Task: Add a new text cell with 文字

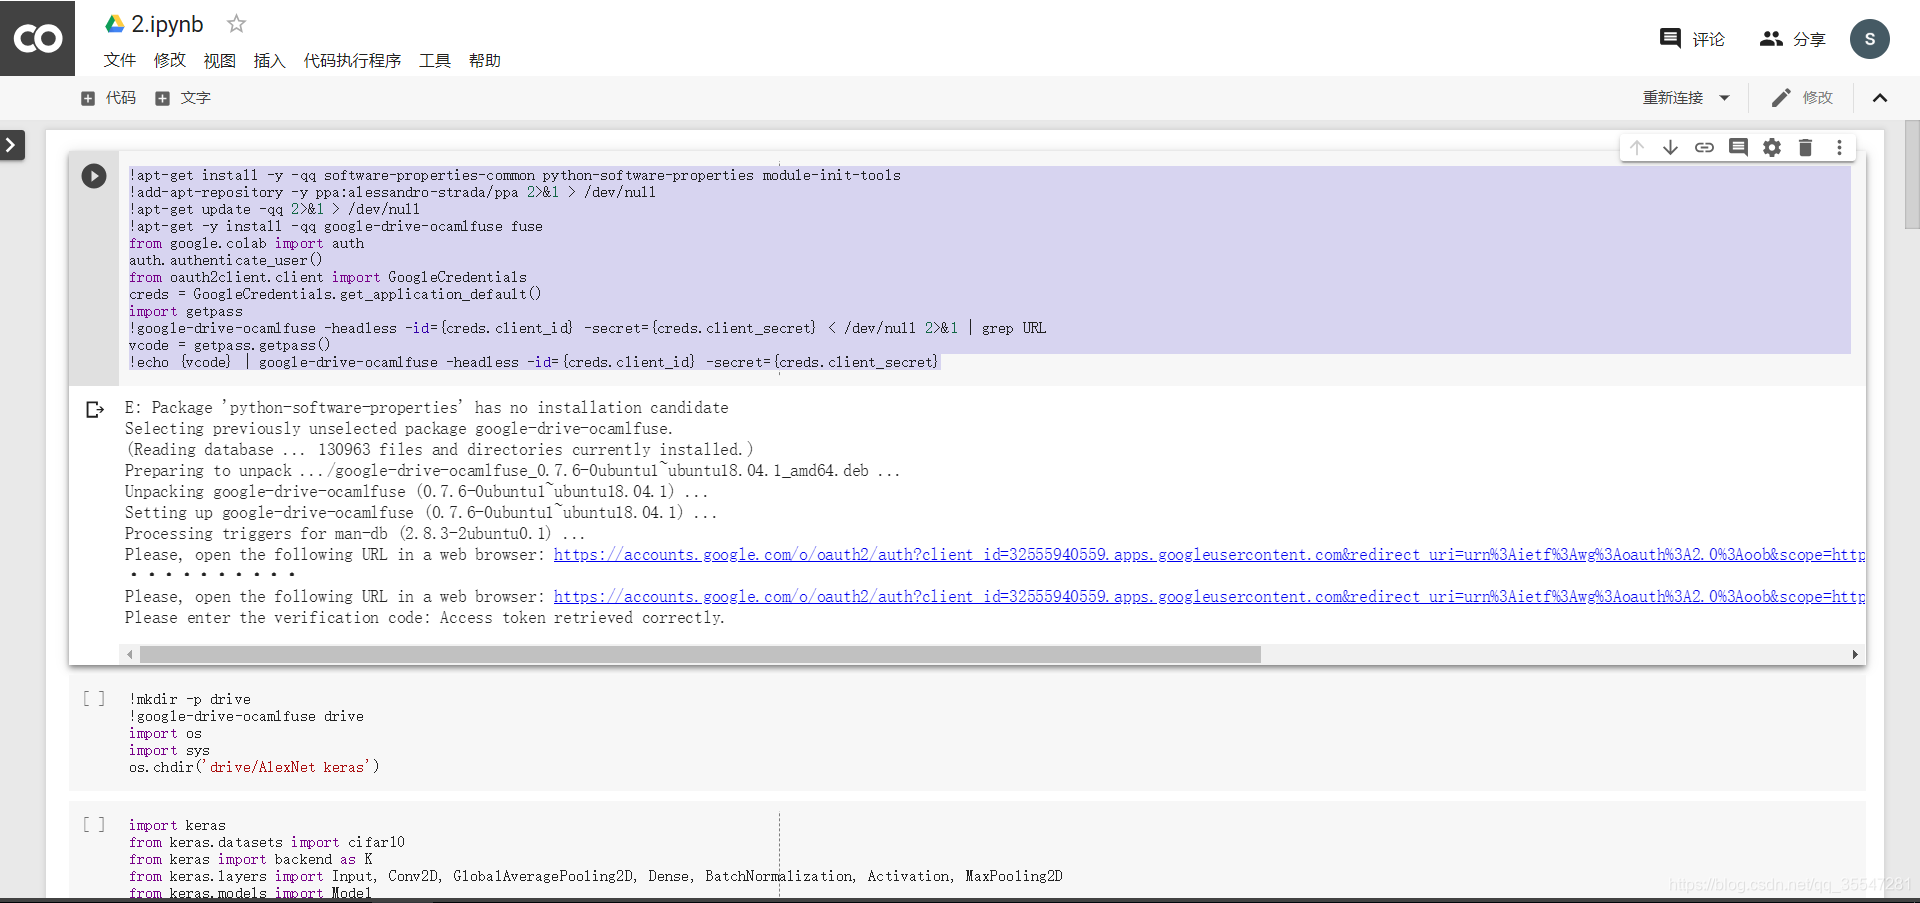Action: (x=183, y=98)
